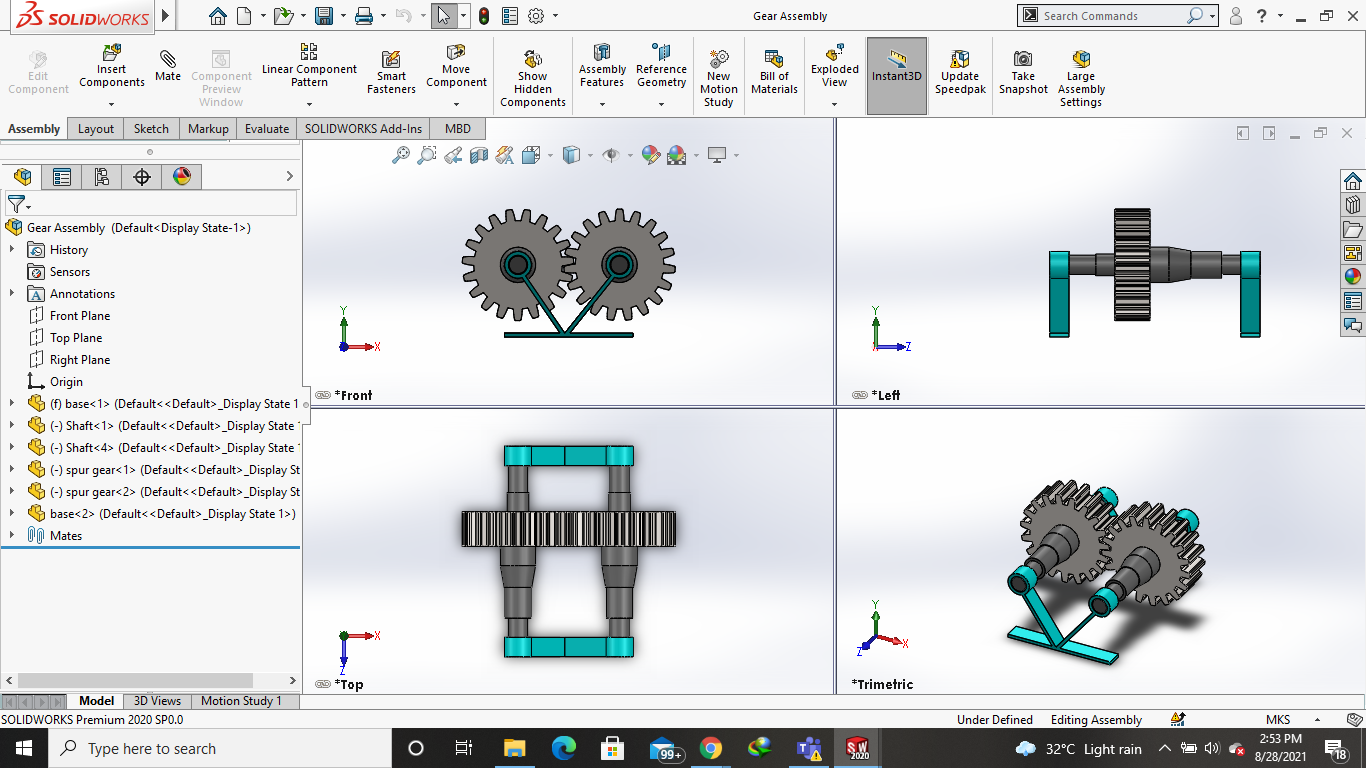1366x768 pixels.
Task: Click the Search Commands field
Action: [x=1112, y=16]
